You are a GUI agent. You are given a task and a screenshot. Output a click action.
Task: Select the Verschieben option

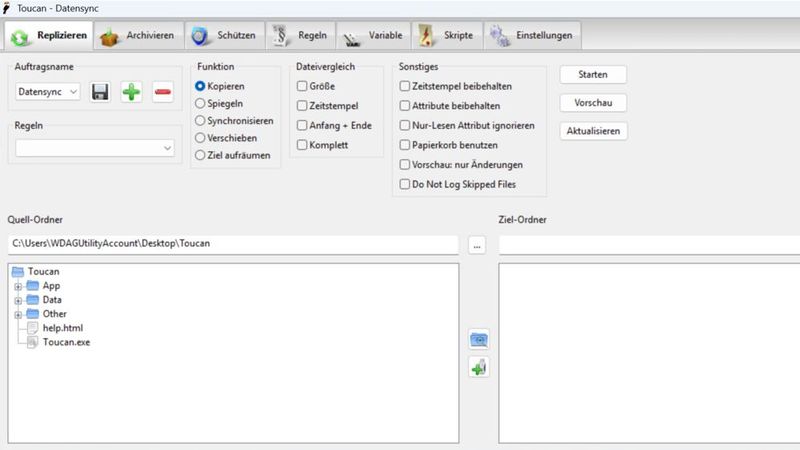[200, 138]
